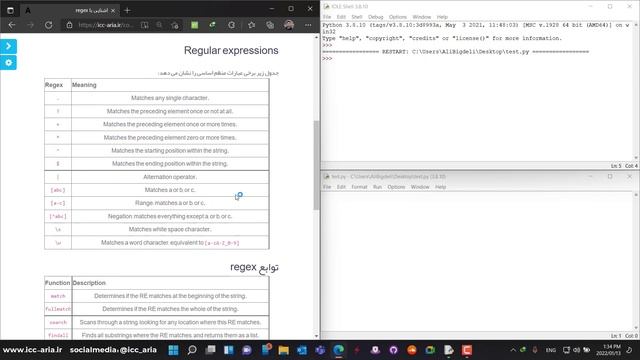This screenshot has width=640, height=360.
Task: Open Microsoft Teams from the taskbar
Action: click(x=320, y=350)
